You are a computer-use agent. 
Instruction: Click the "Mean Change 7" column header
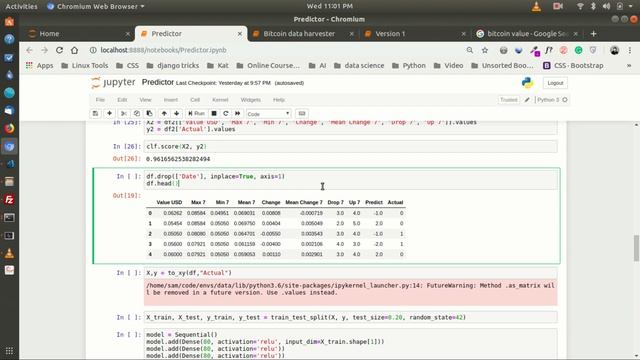click(304, 202)
